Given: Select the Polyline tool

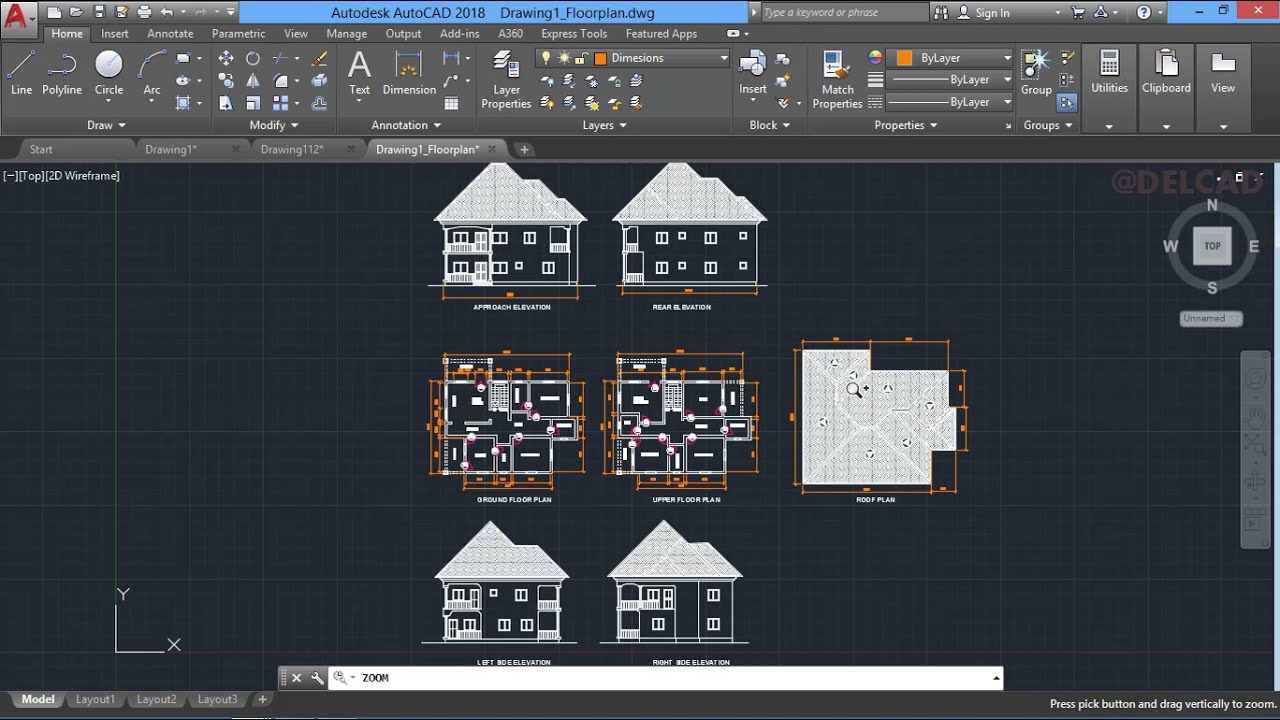Looking at the screenshot, I should (62, 73).
